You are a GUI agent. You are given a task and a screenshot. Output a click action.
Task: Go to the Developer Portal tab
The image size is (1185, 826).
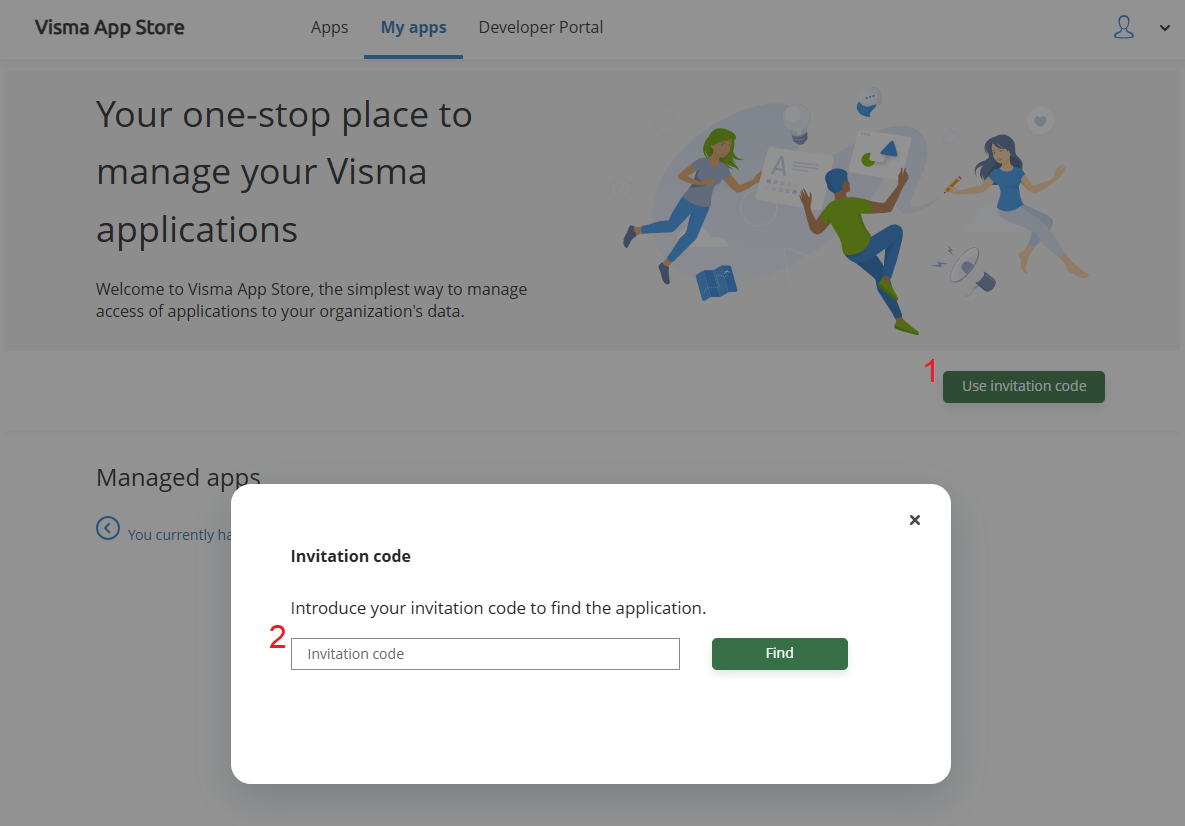[x=540, y=27]
